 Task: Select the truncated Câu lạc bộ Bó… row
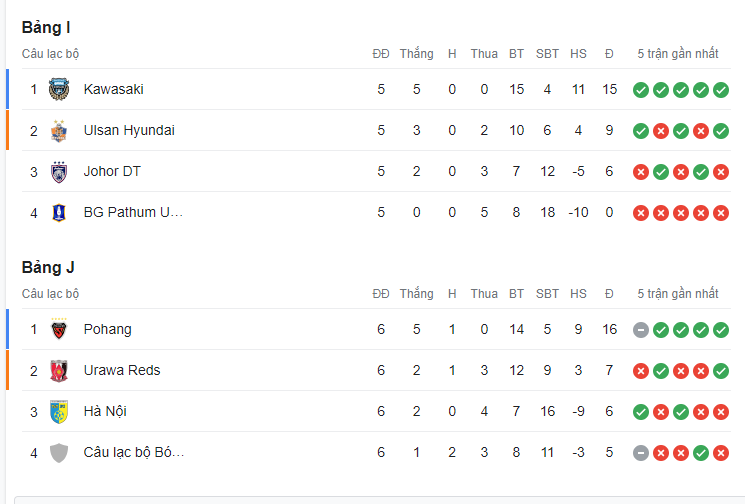376,452
